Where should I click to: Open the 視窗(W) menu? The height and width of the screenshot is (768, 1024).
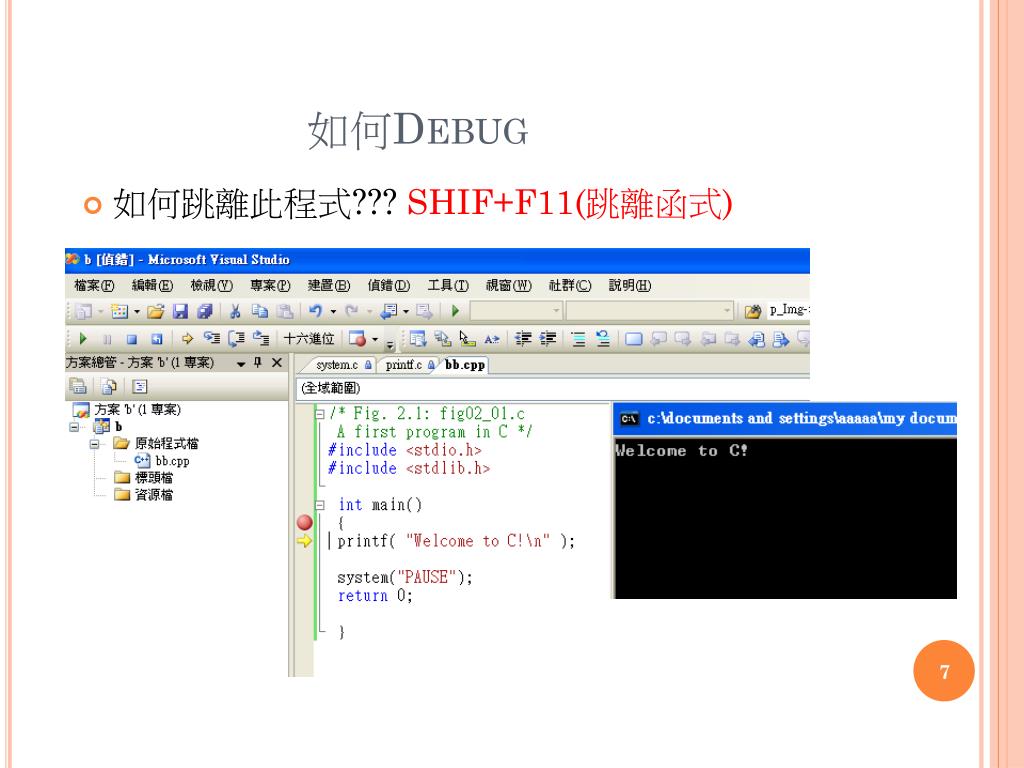click(509, 285)
